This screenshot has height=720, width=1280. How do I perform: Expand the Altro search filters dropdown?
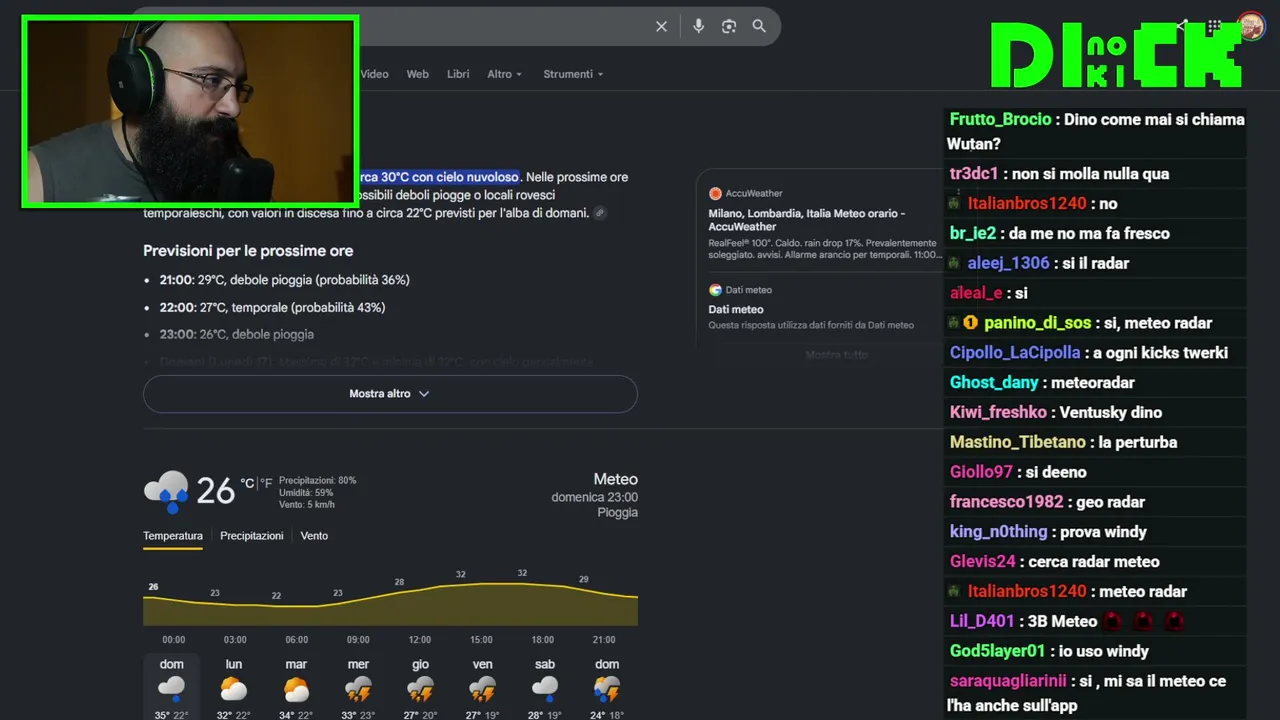(x=505, y=74)
